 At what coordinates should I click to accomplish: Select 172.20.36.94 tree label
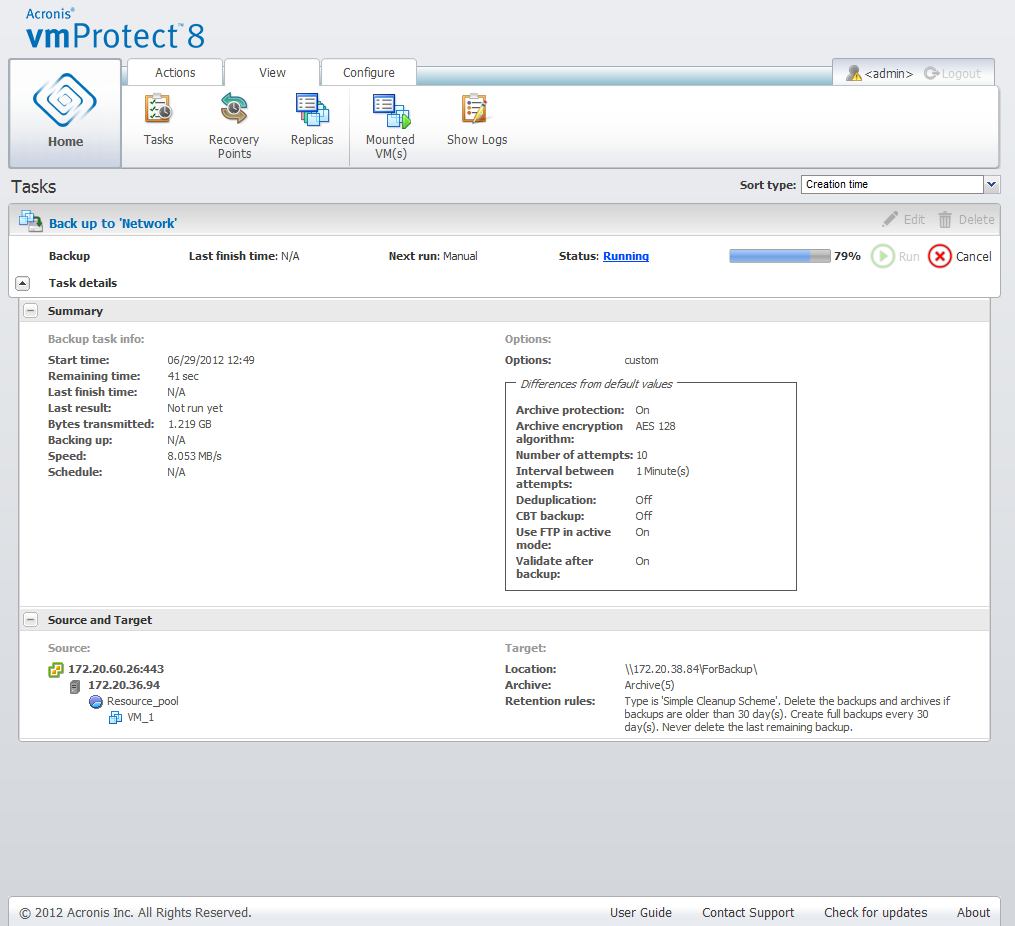click(x=124, y=685)
